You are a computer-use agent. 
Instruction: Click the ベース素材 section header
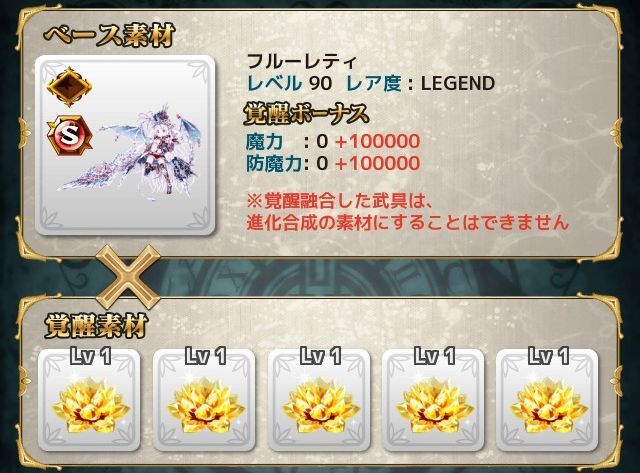pyautogui.click(x=109, y=36)
